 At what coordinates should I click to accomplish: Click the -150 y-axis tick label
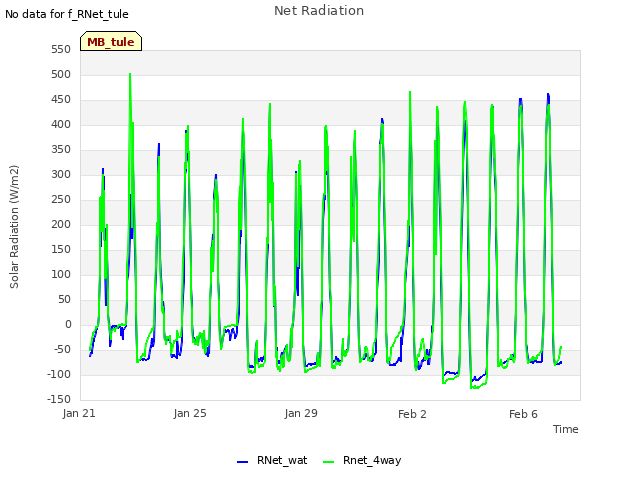pos(59,399)
